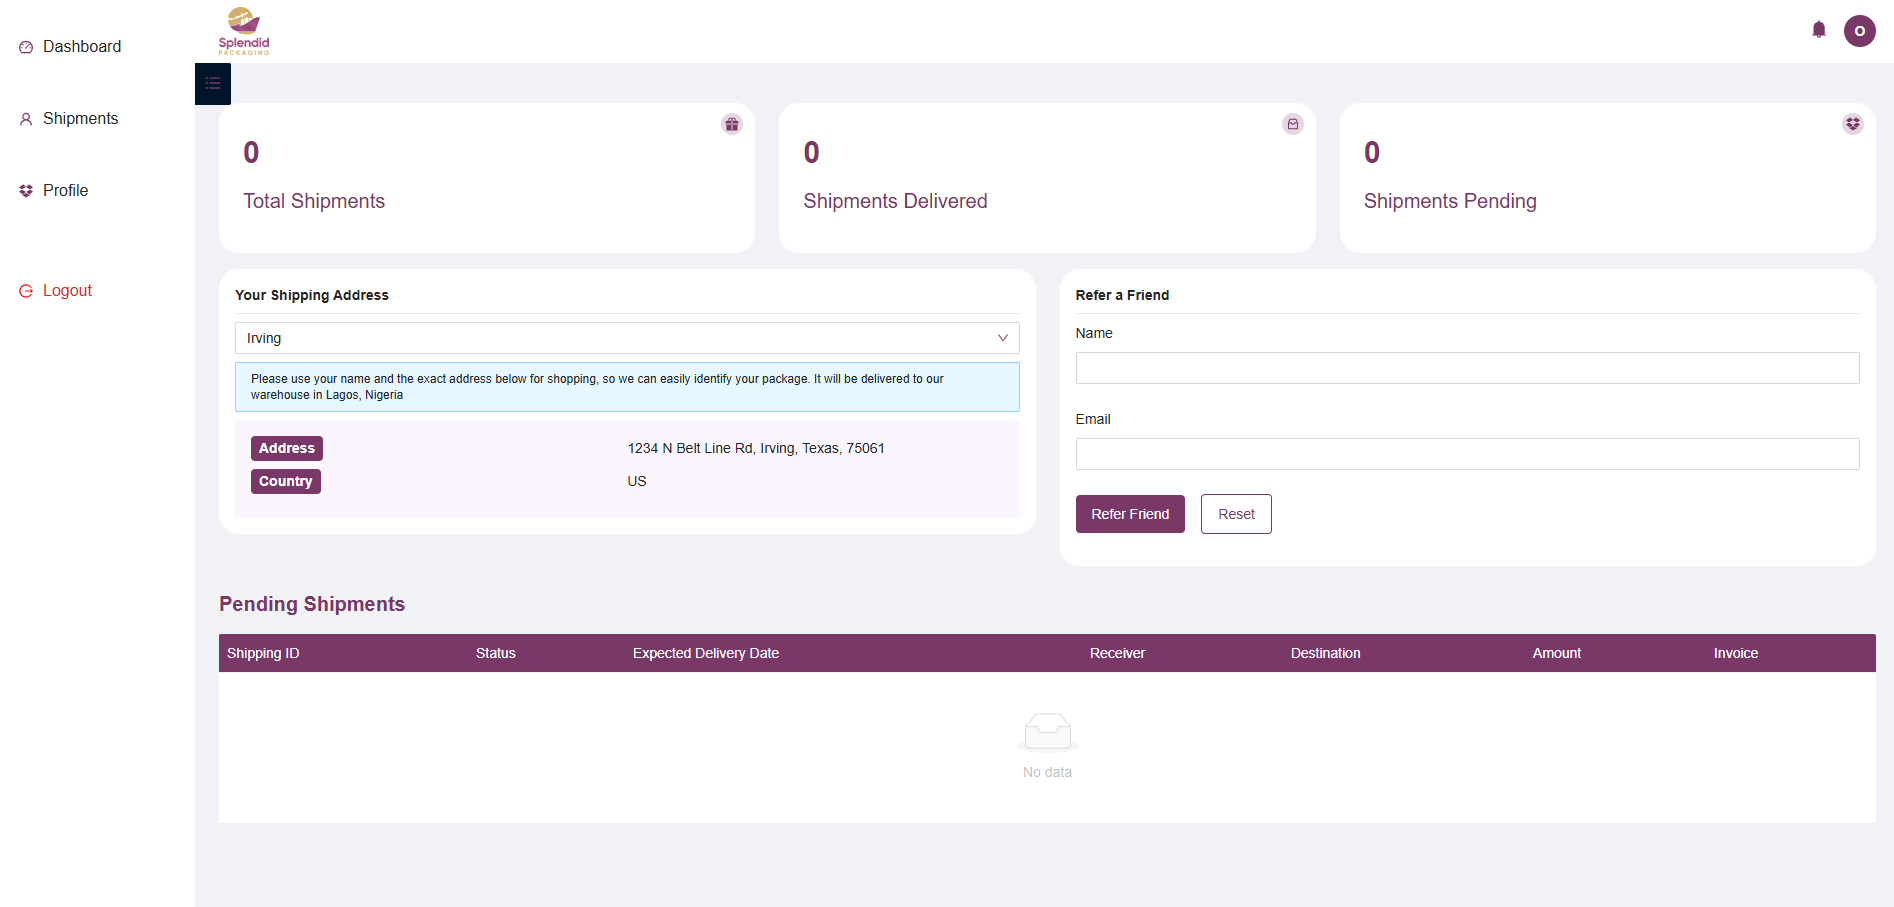Click the Email input field in Refer a Friend
1894x907 pixels.
(x=1467, y=454)
